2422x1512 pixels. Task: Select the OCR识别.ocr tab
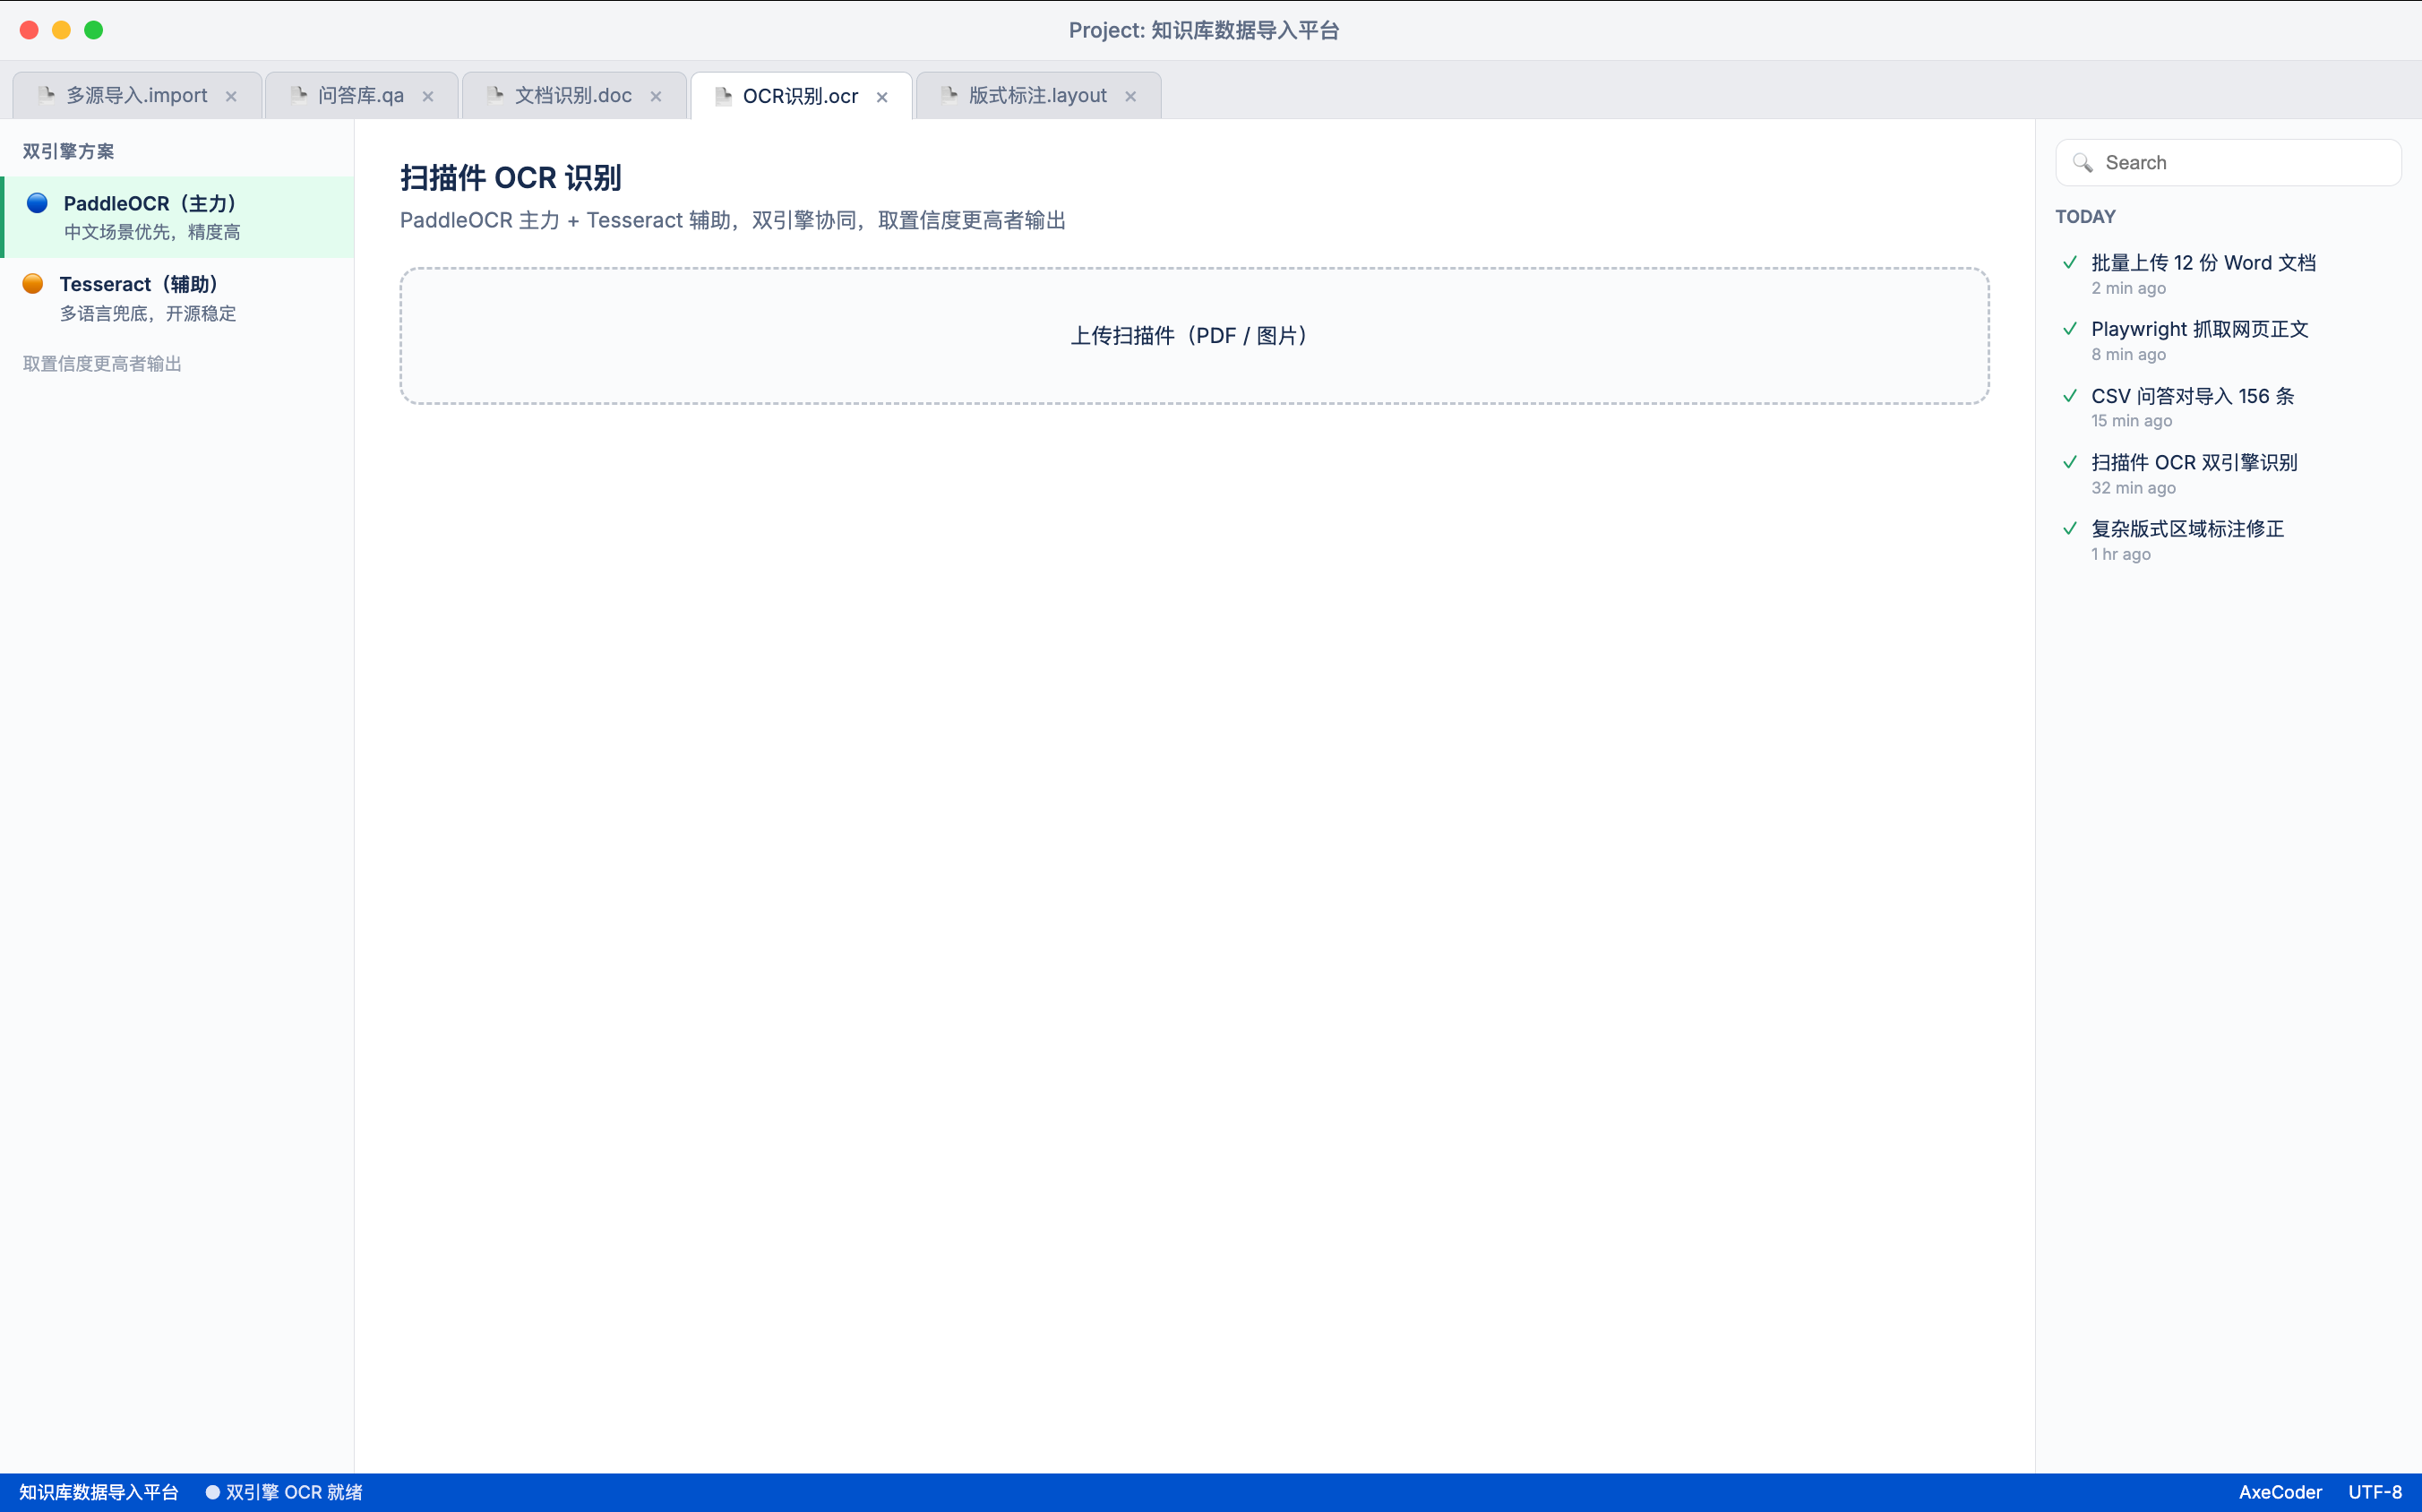(800, 96)
